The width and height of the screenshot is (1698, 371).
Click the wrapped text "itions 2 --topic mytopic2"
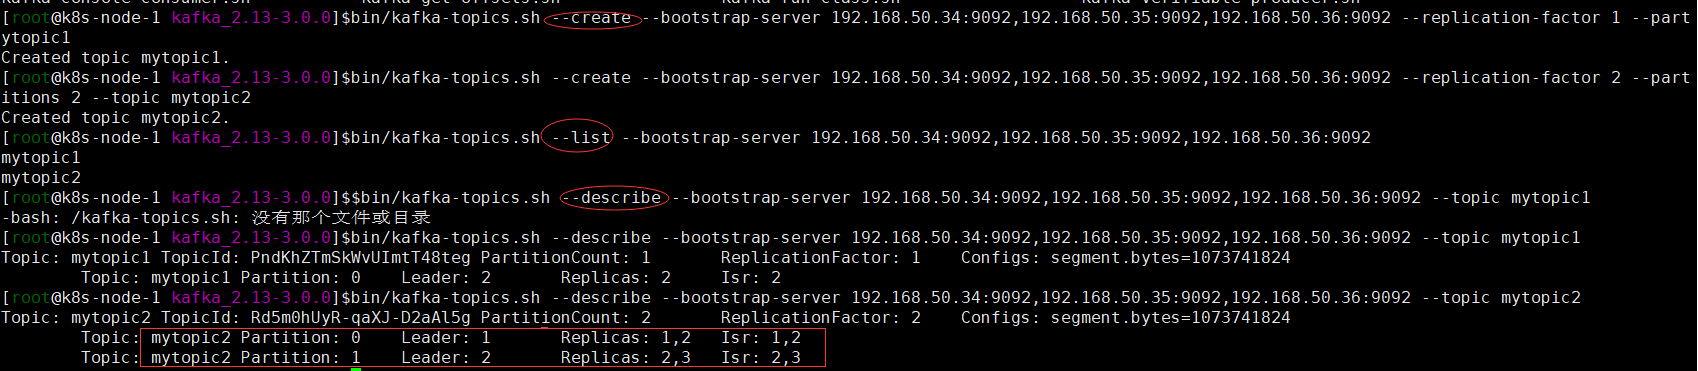coord(126,98)
